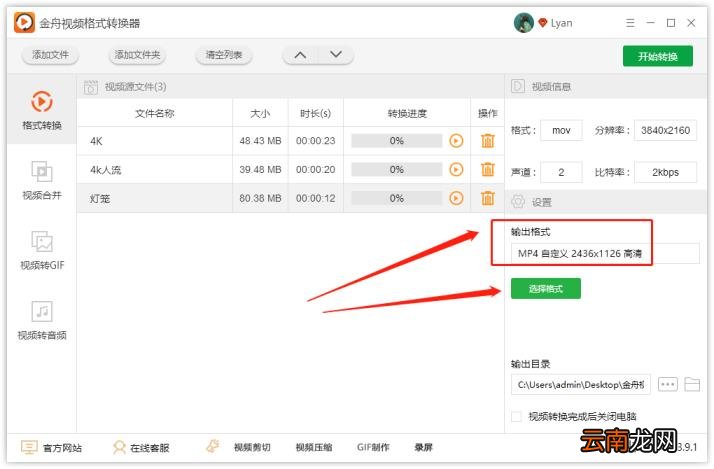The image size is (714, 469).
Task: Switch to 视频合并 in sidebar
Action: click(x=41, y=180)
